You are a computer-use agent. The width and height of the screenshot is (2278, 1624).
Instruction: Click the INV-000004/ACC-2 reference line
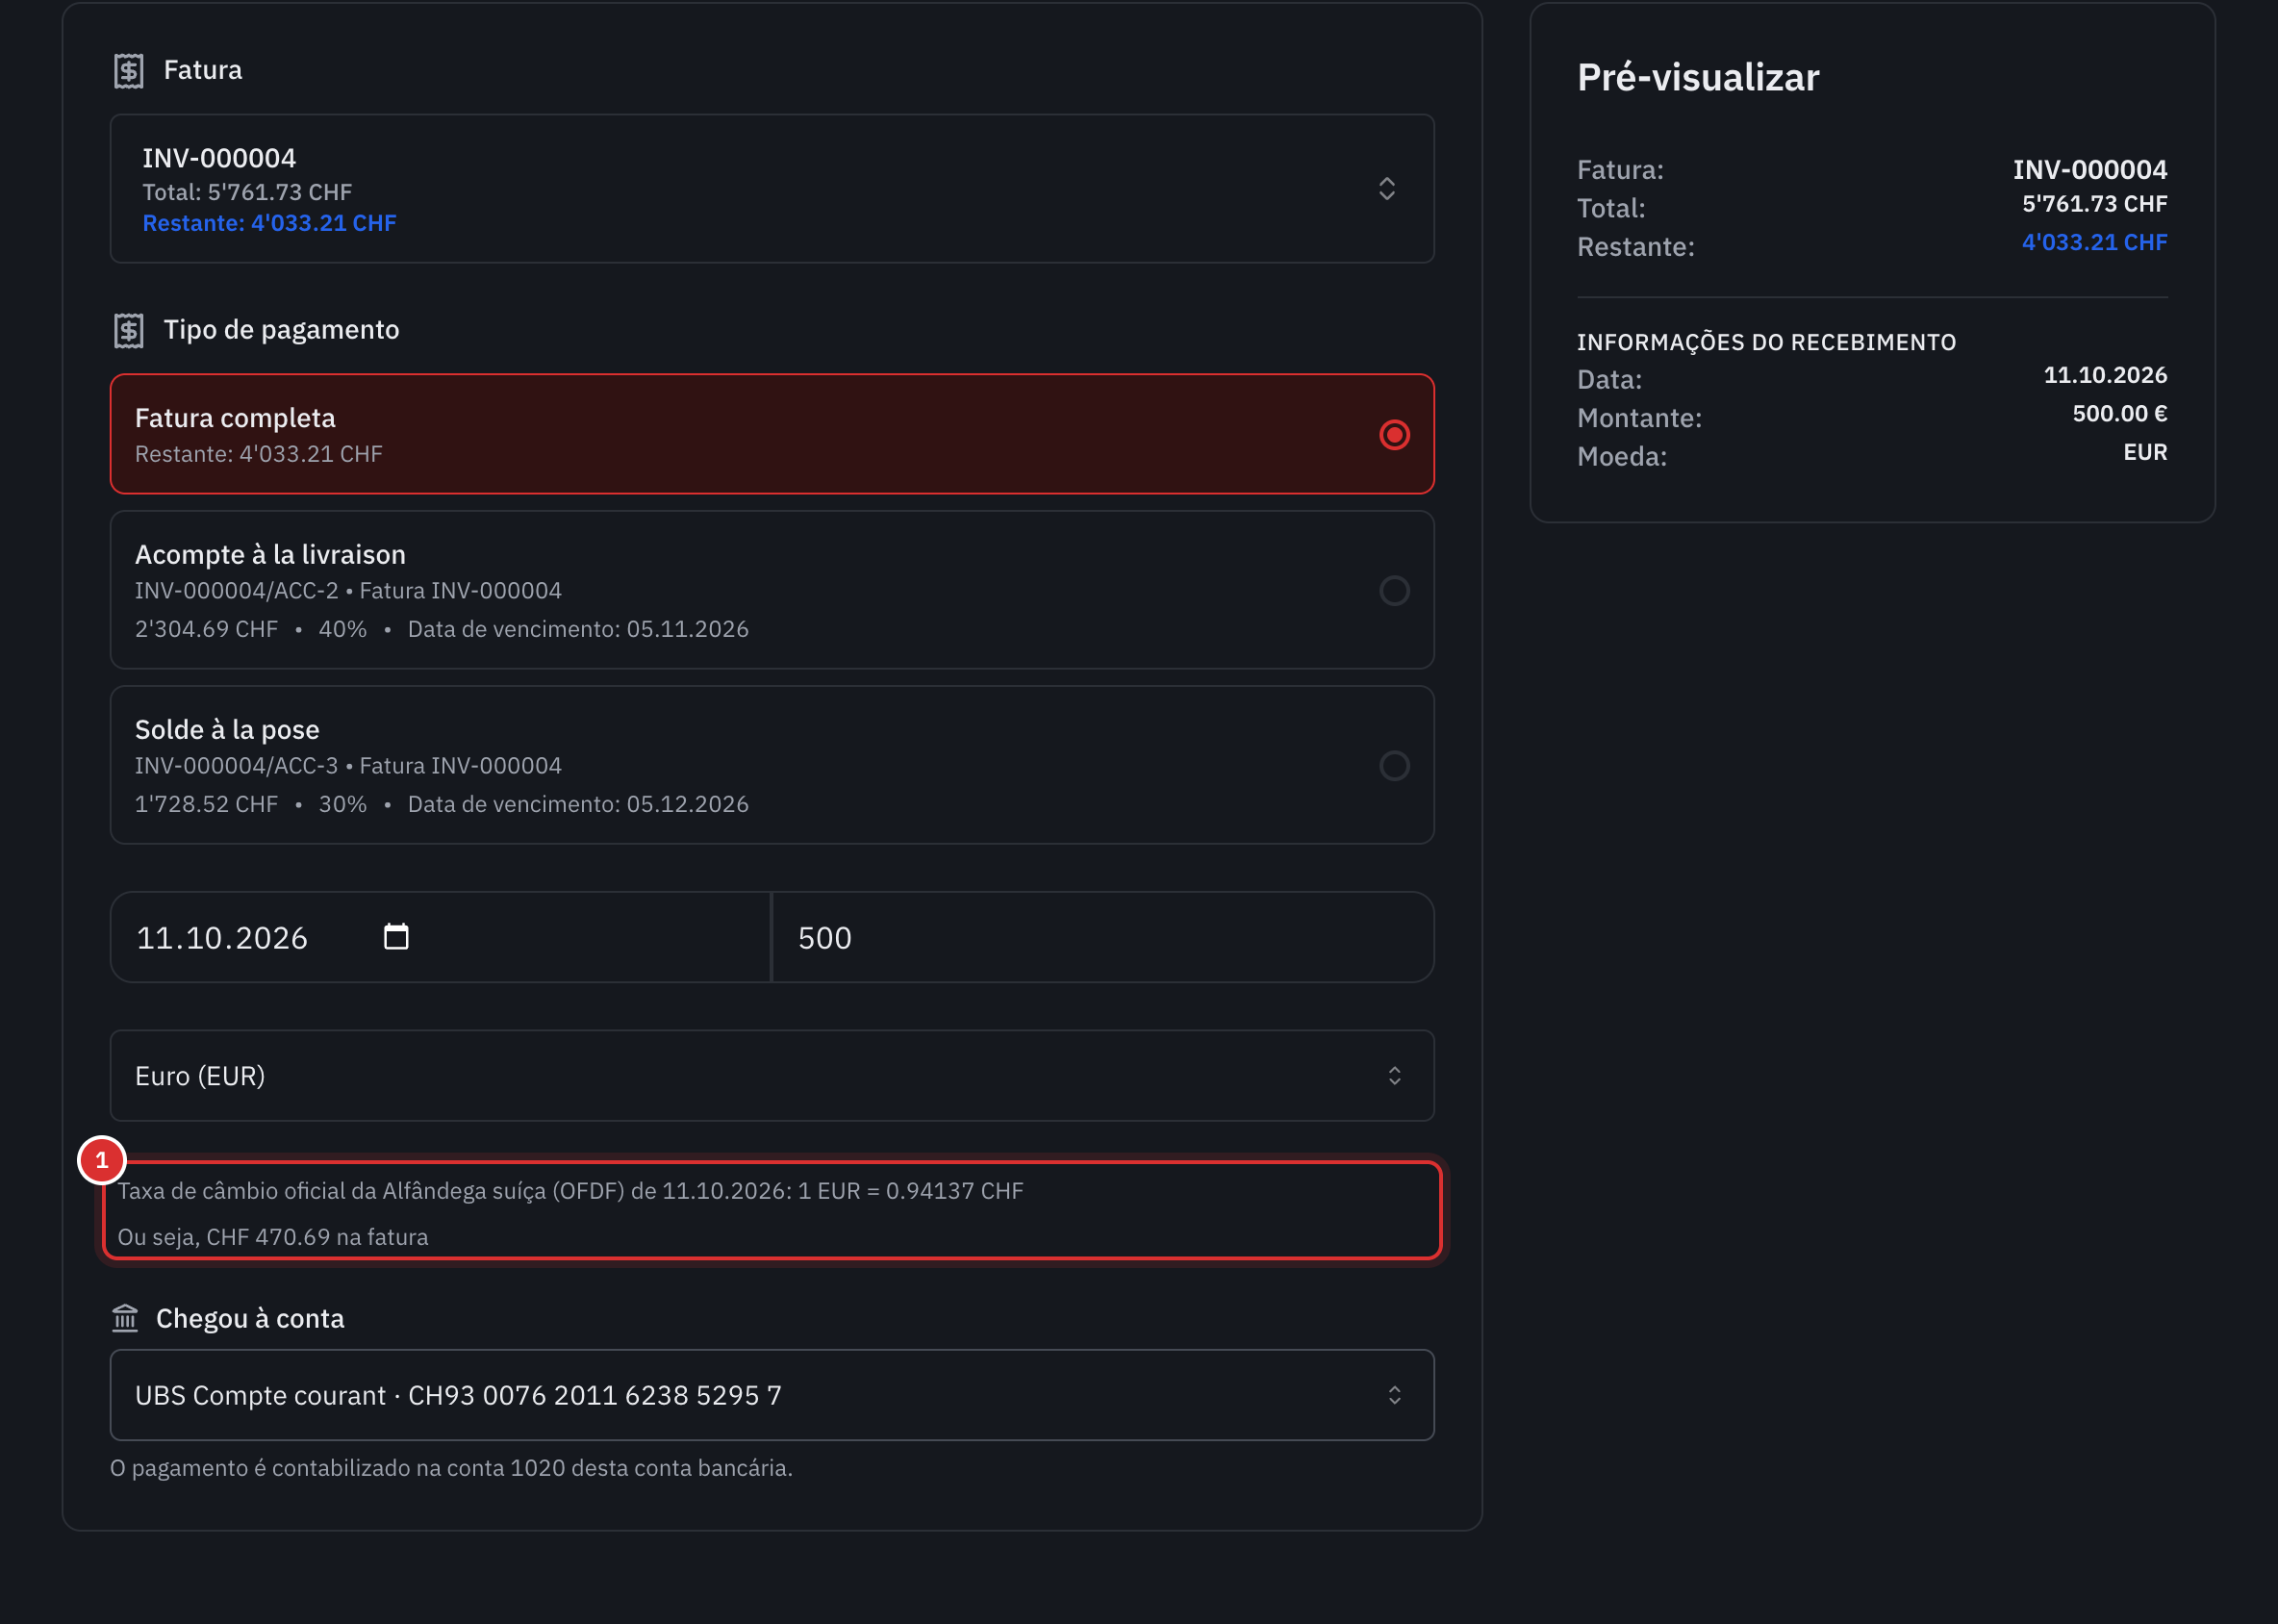pyautogui.click(x=348, y=591)
